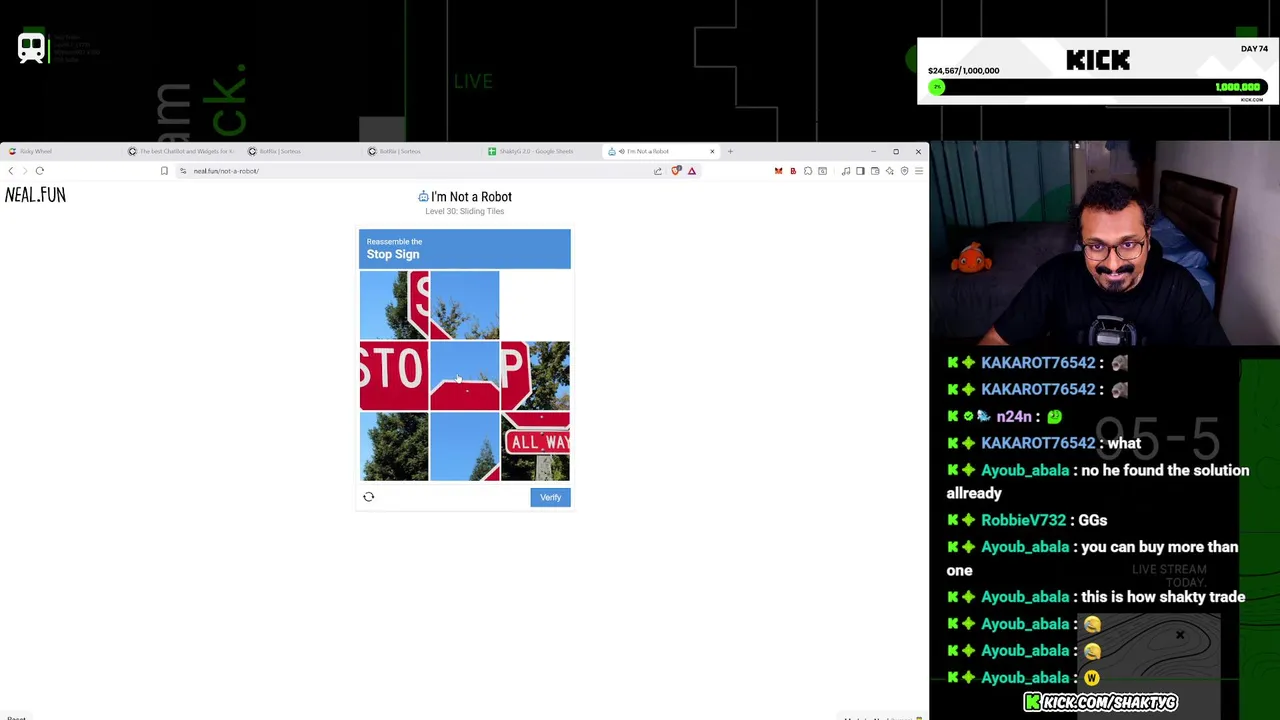The image size is (1280, 720).
Task: Open the MetaMask fox extension
Action: 778,171
